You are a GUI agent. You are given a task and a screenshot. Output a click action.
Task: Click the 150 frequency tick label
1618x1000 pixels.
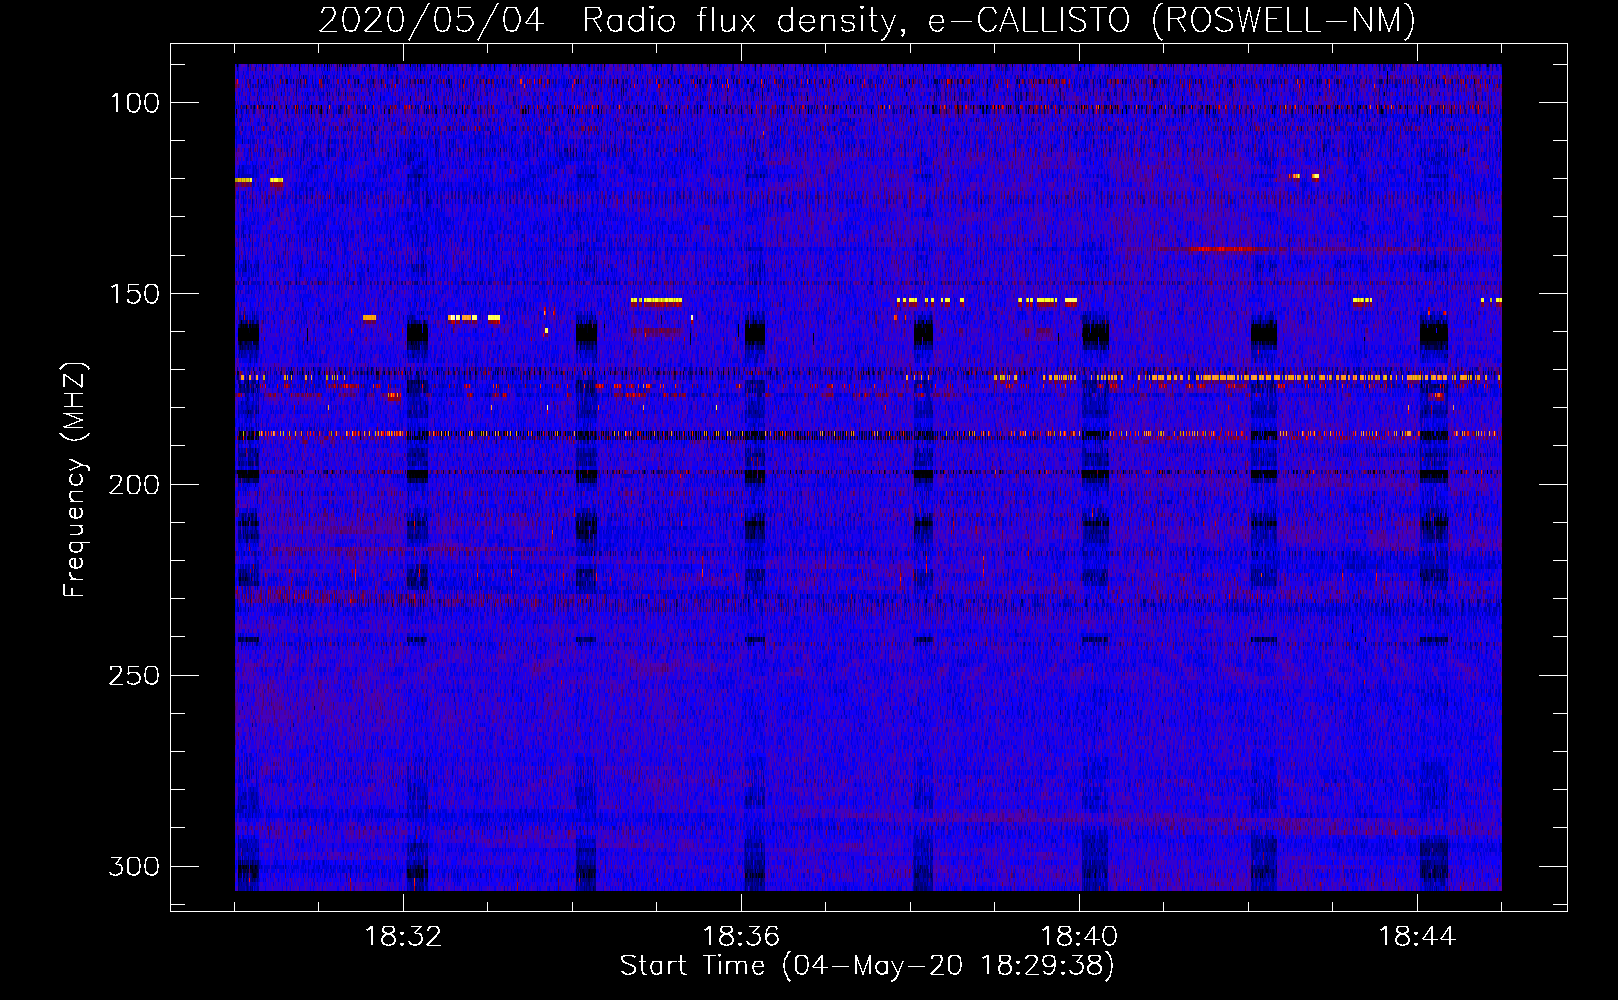[134, 294]
